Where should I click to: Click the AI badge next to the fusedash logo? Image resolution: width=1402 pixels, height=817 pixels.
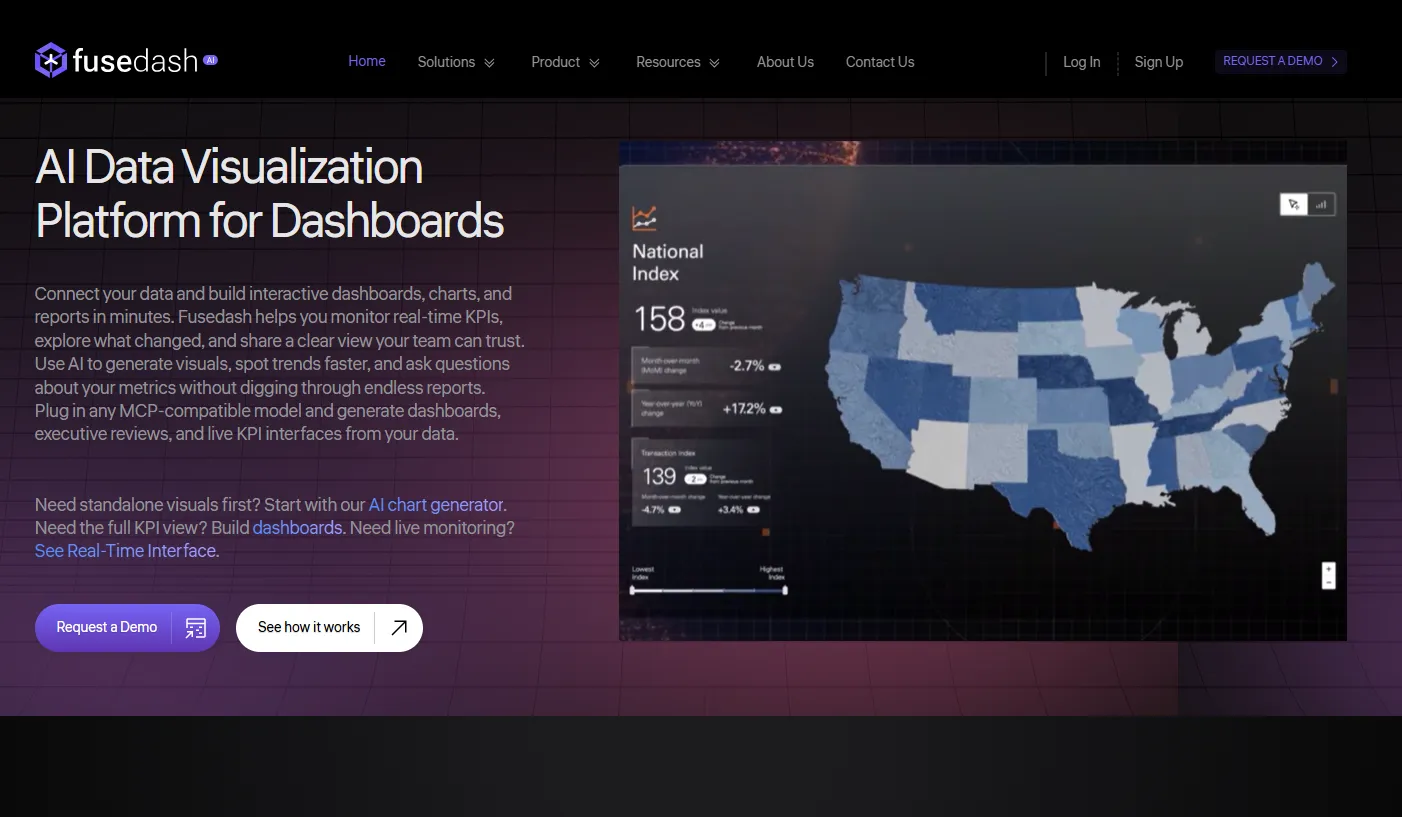[210, 60]
